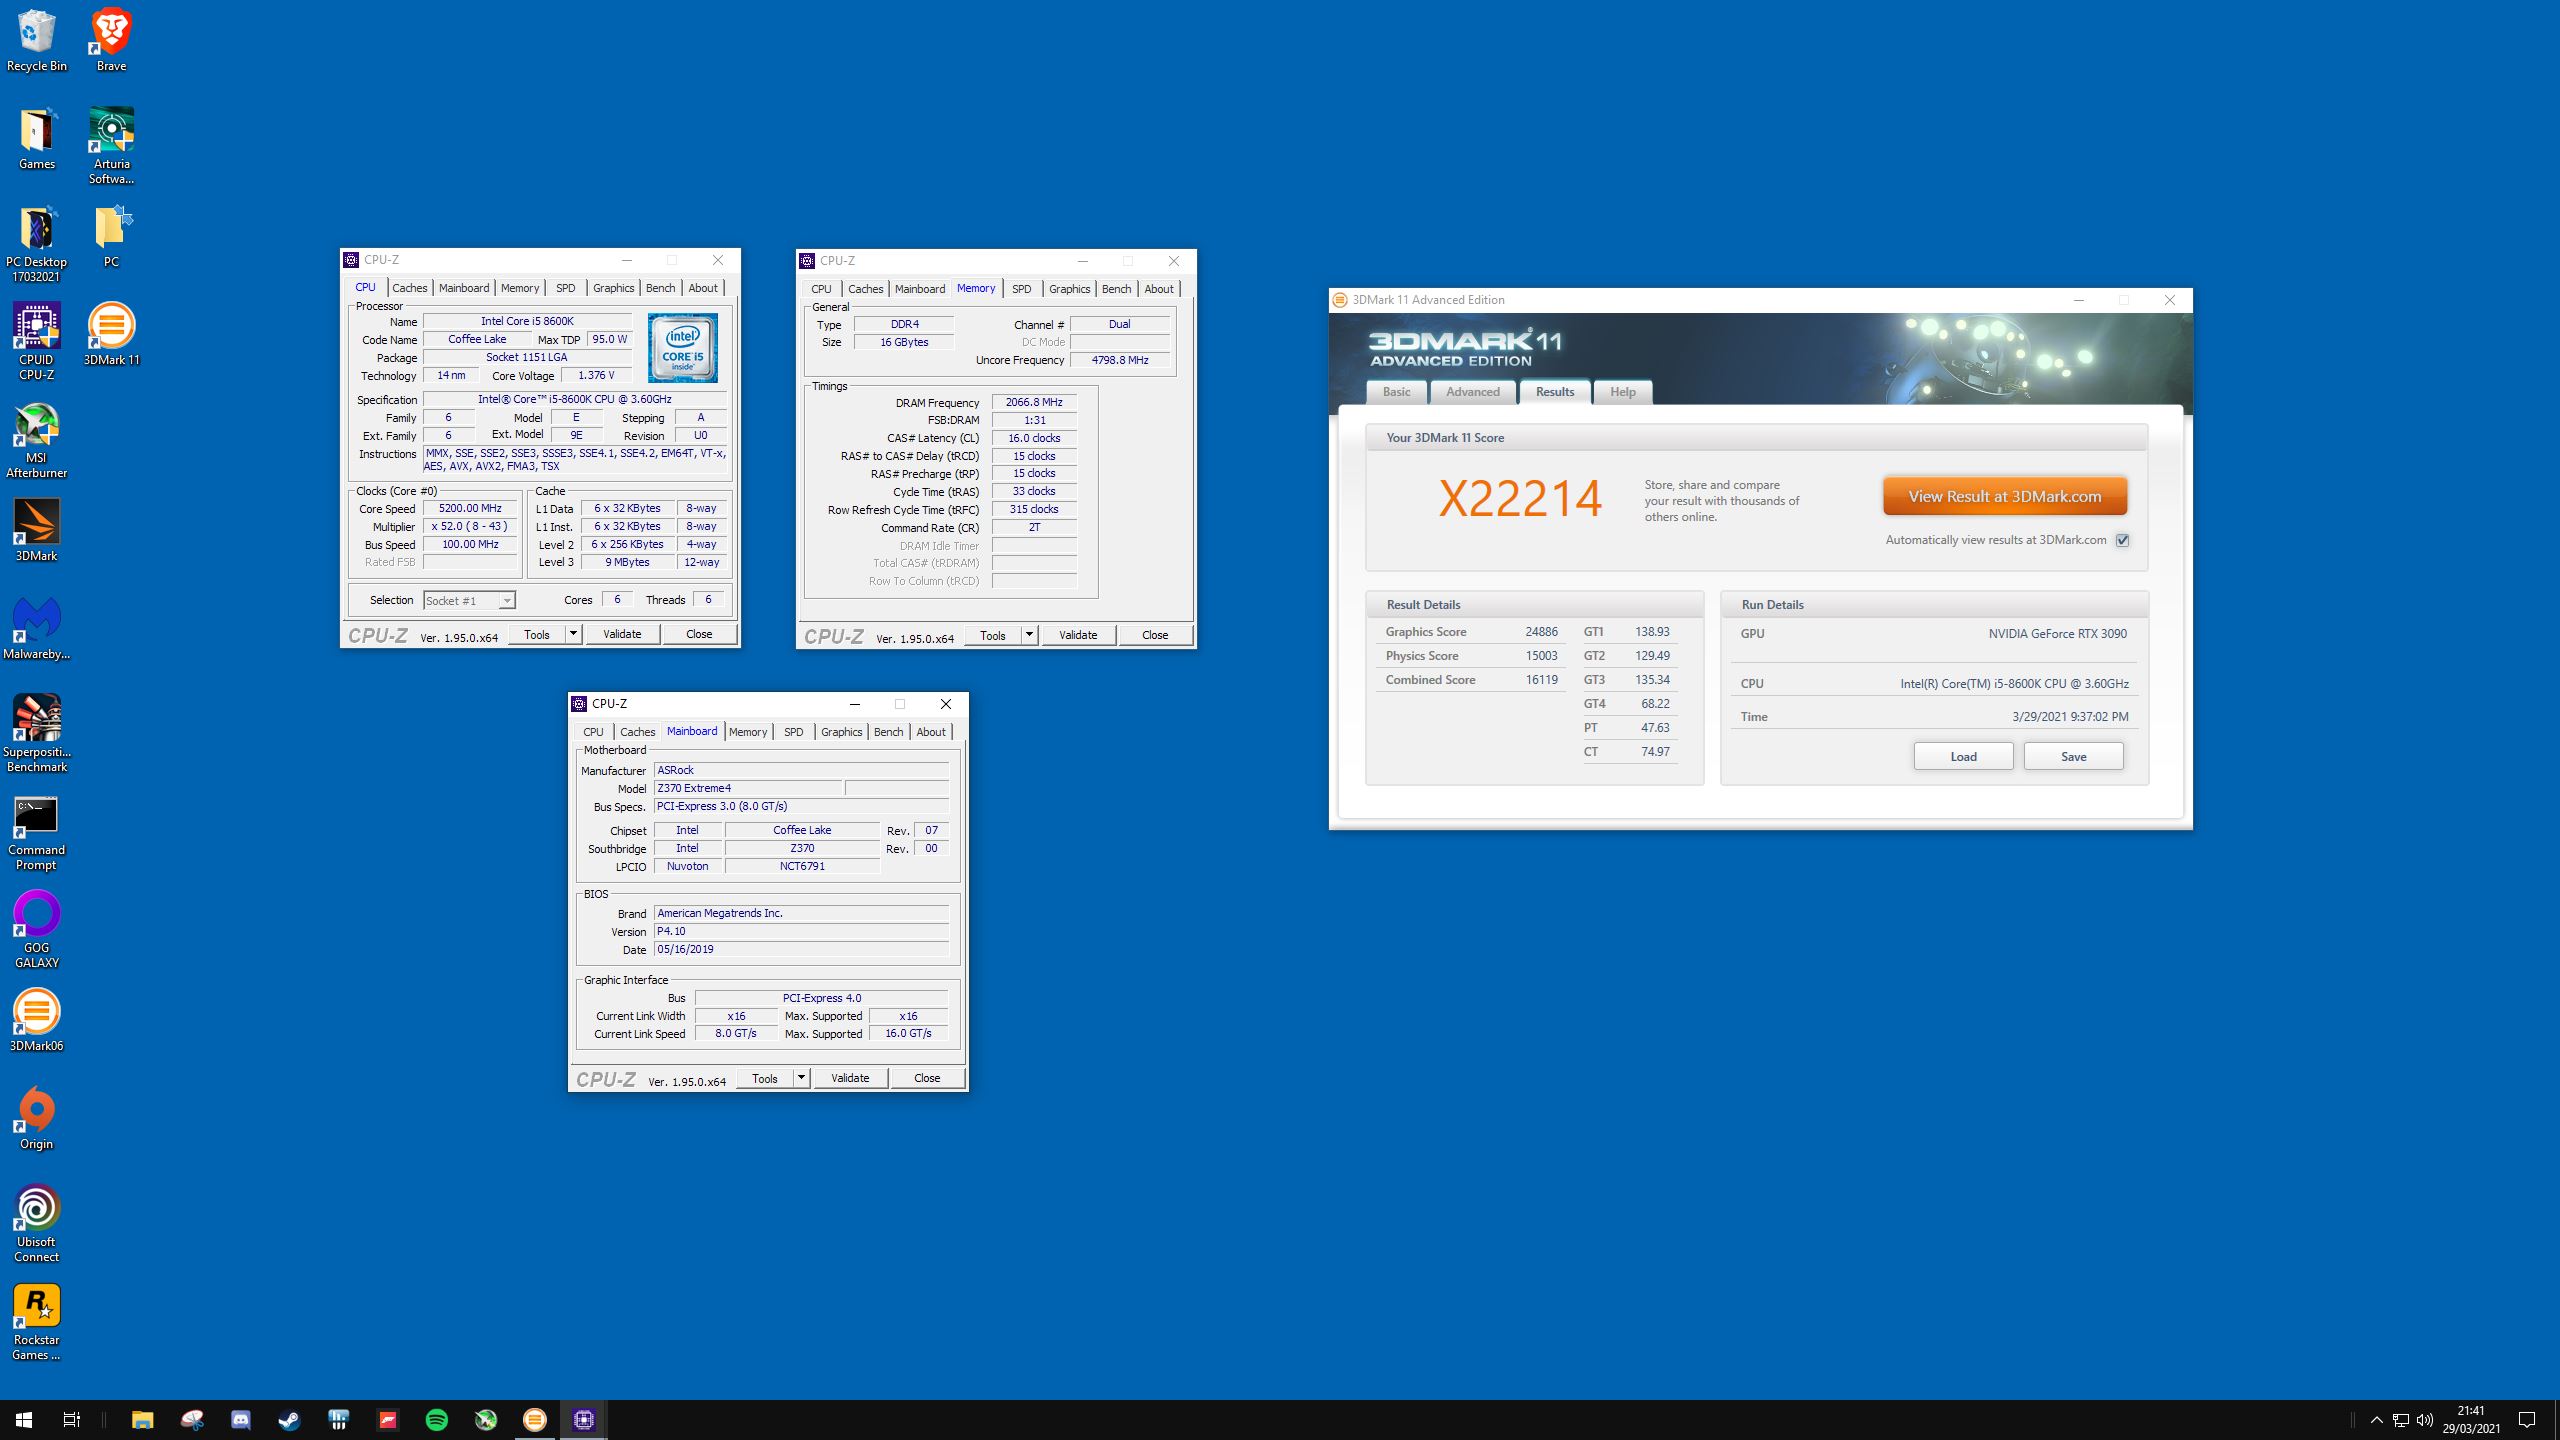Select the 3DMark 11 desktop shortcut
Screen dimensions: 2560x1440
coord(111,335)
